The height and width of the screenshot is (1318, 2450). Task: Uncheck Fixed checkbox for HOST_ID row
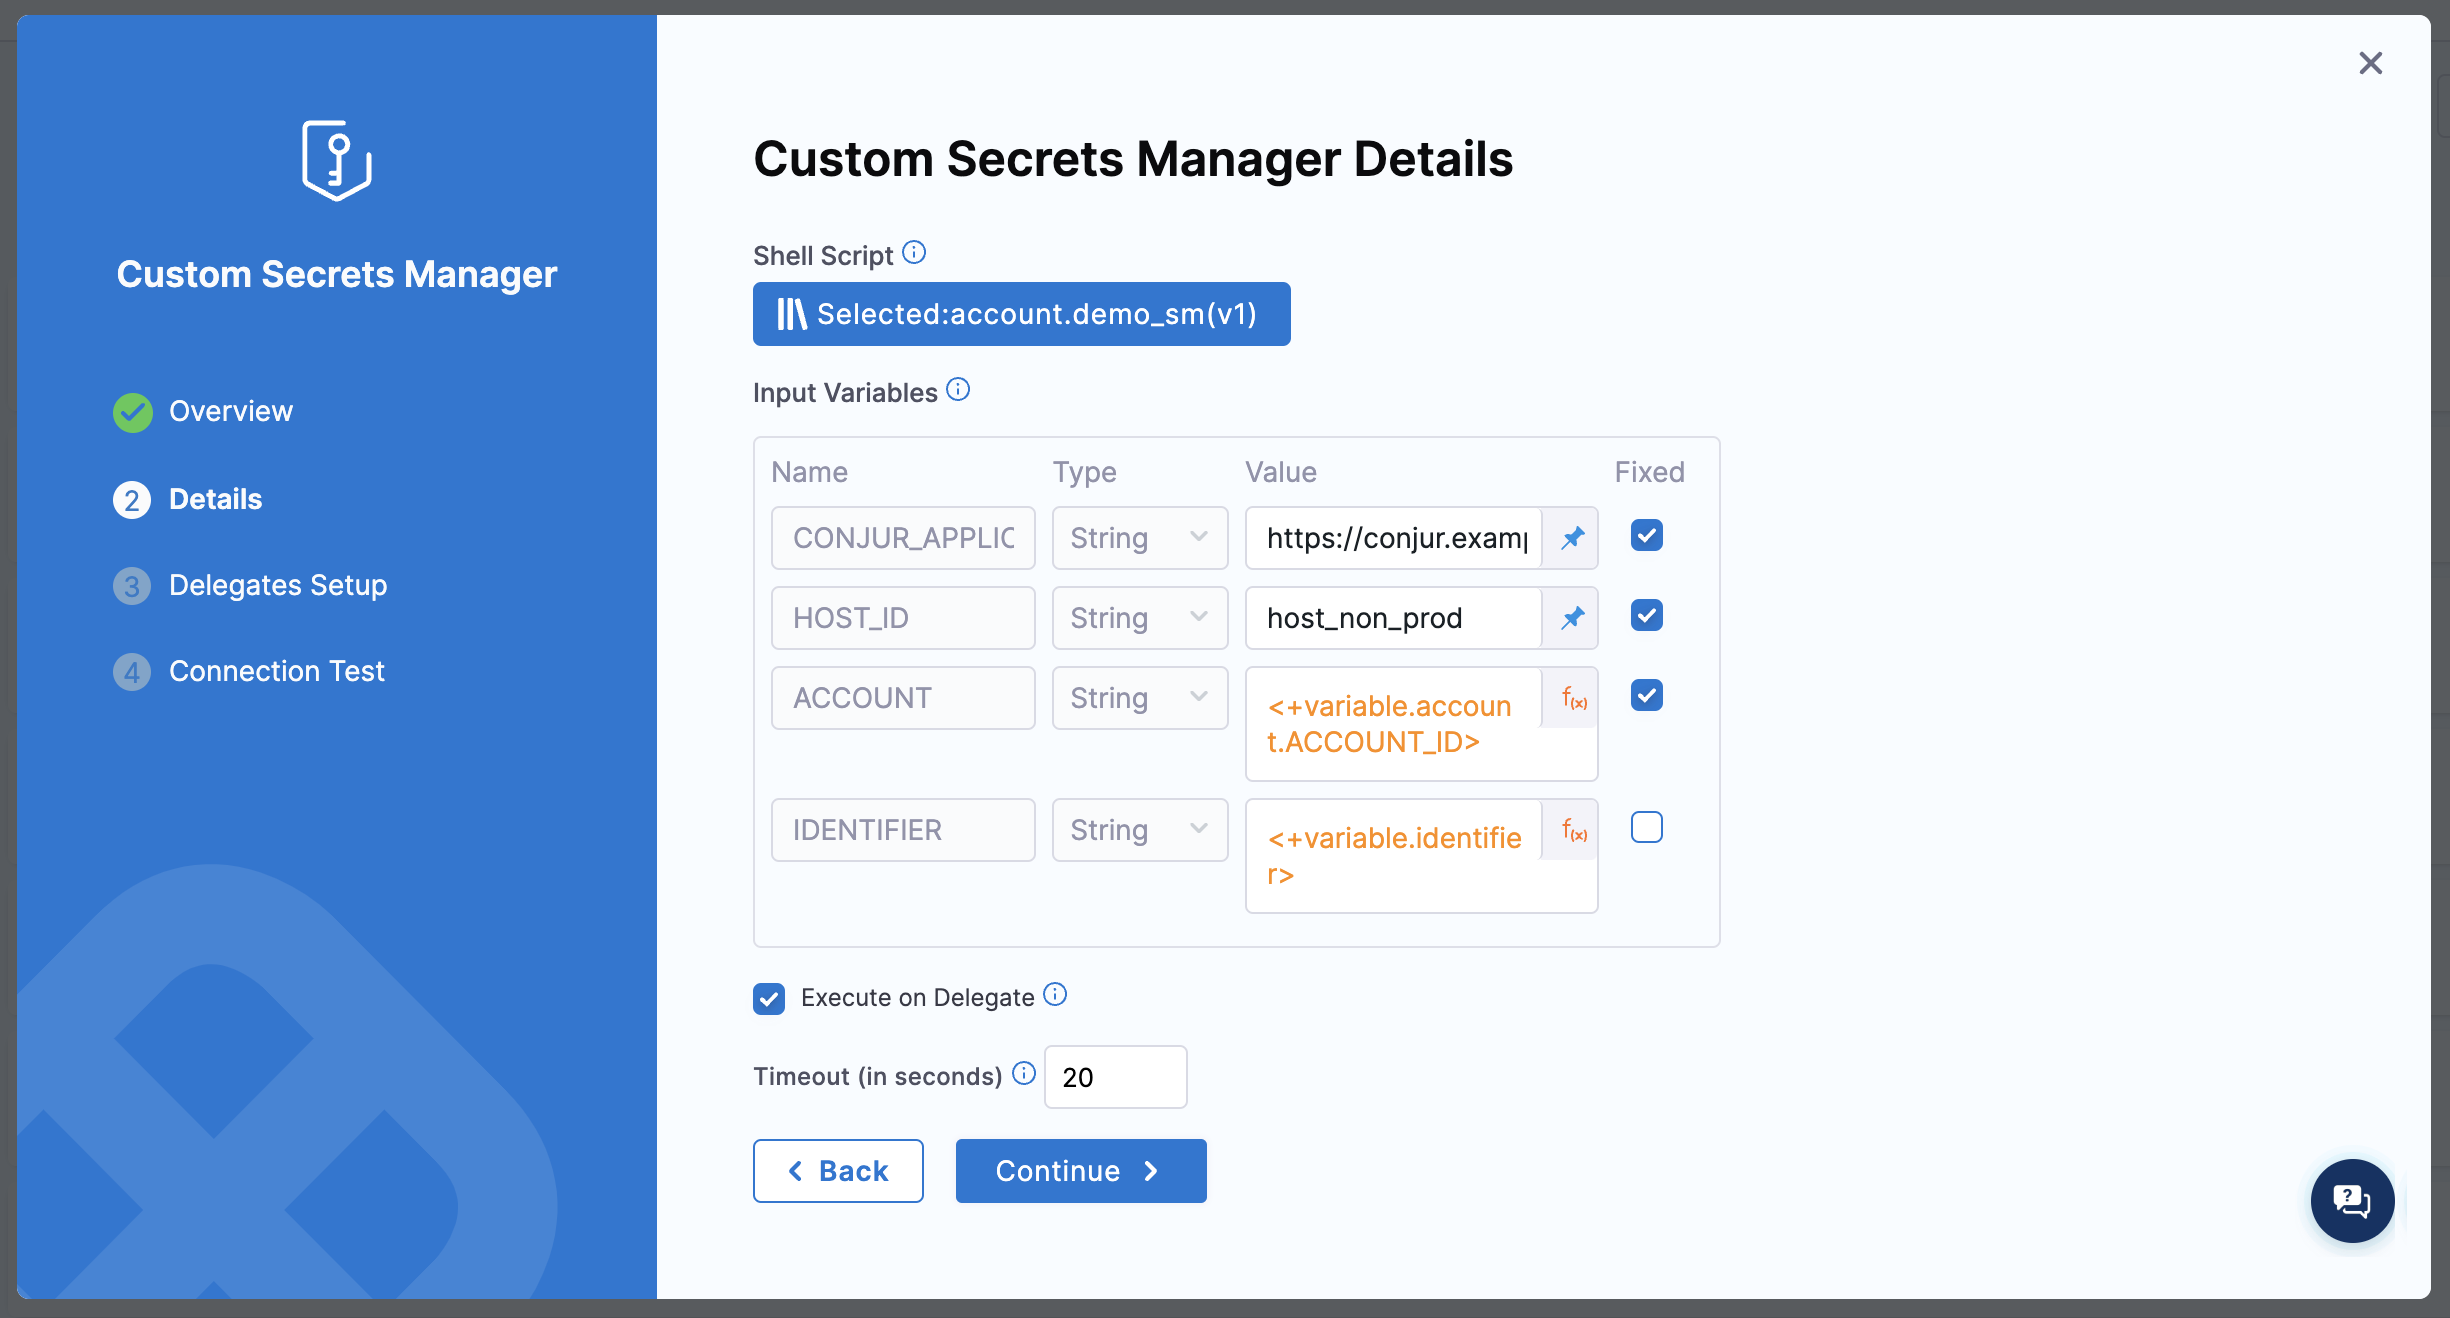pyautogui.click(x=1646, y=616)
